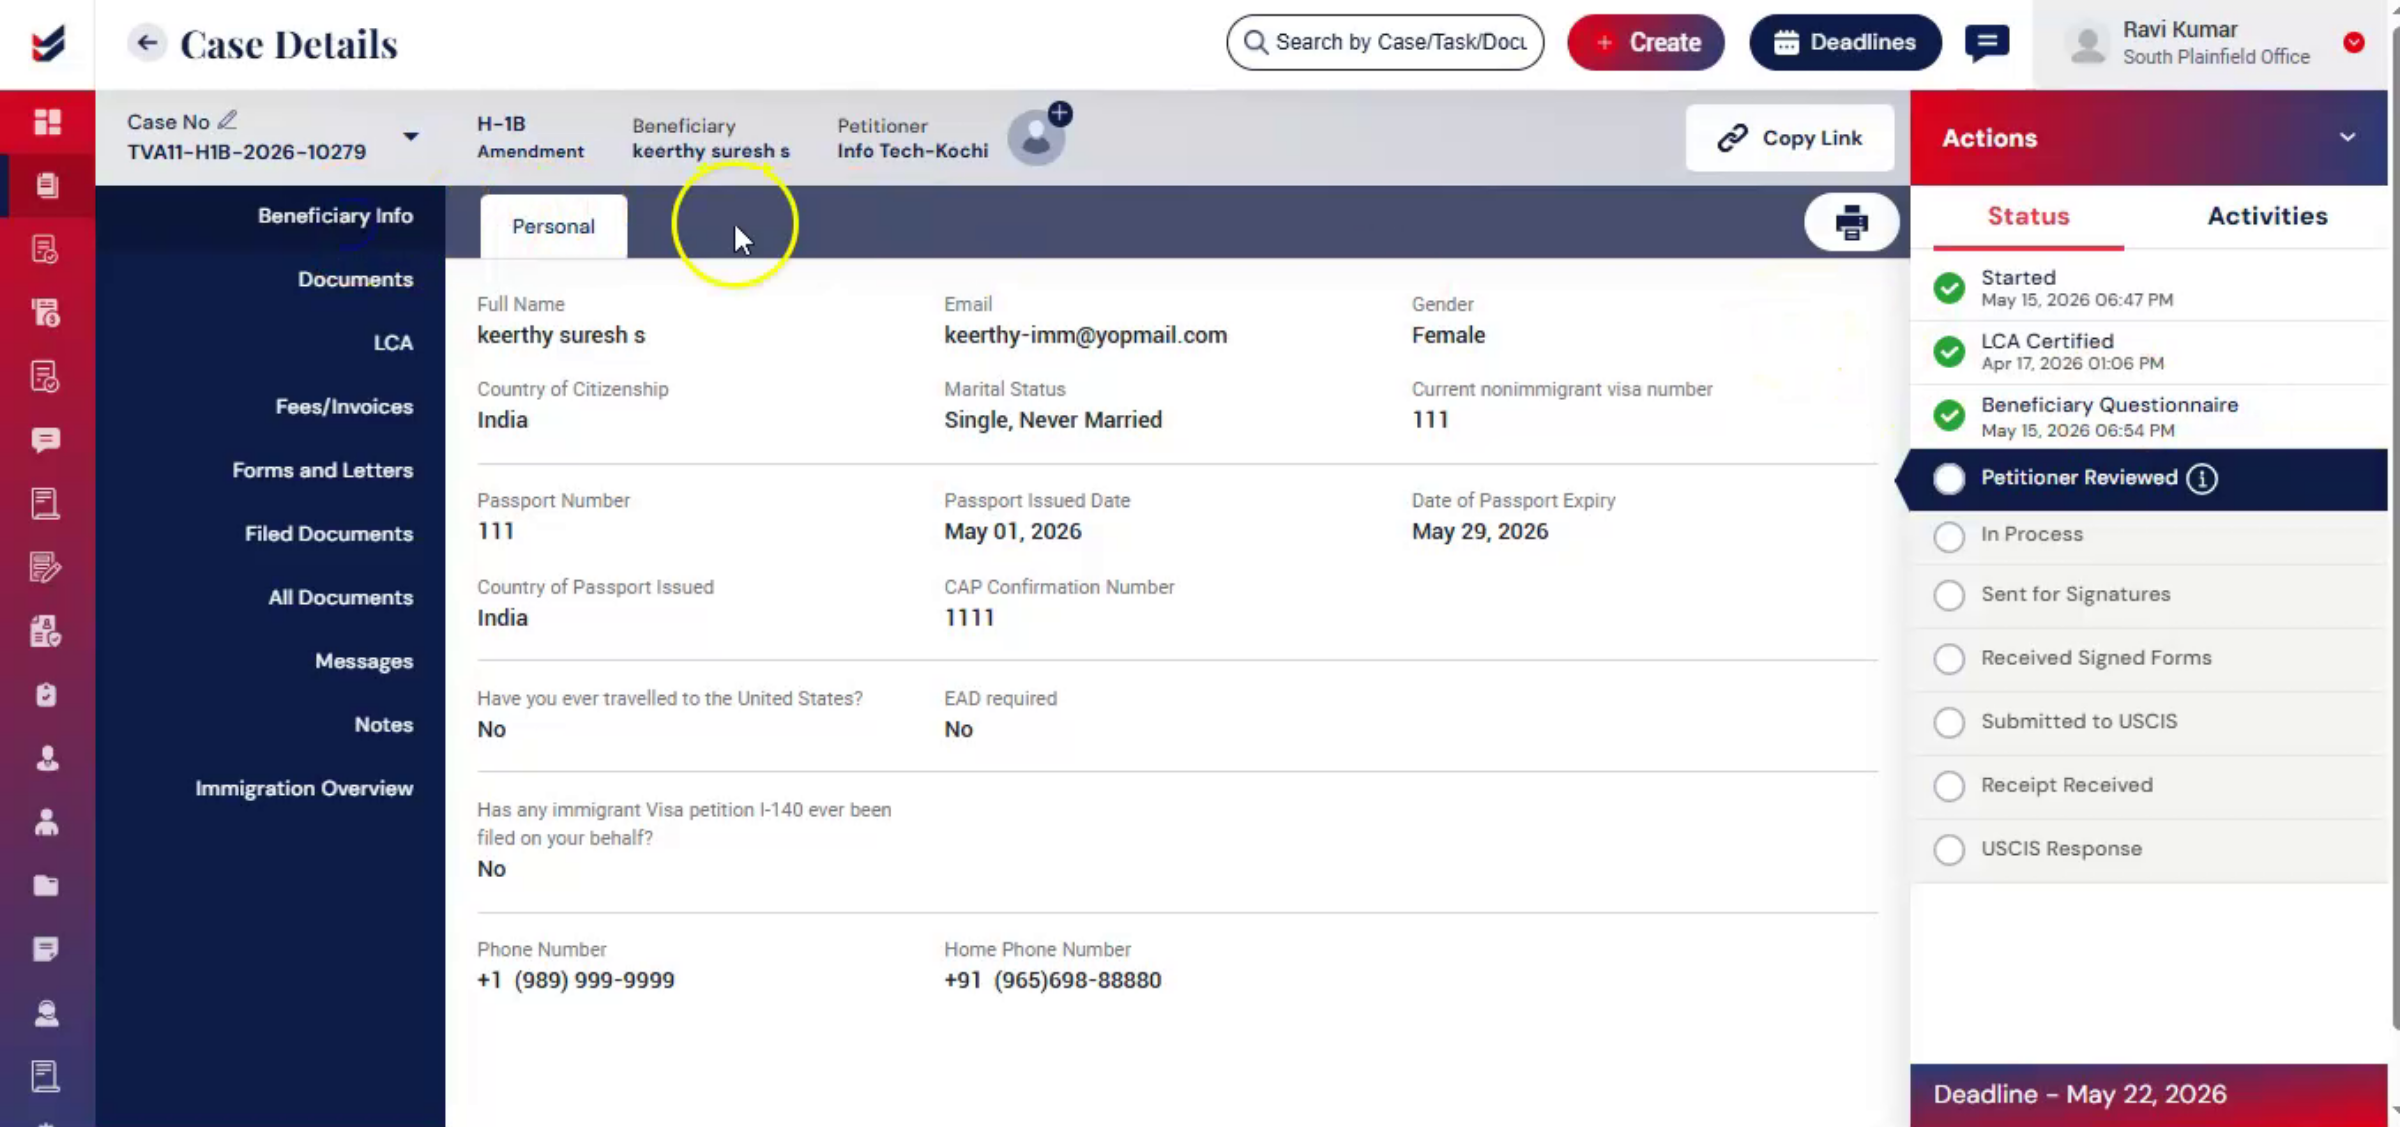Click the green check beside LCA Certified
2400x1127 pixels.
pyautogui.click(x=1949, y=351)
